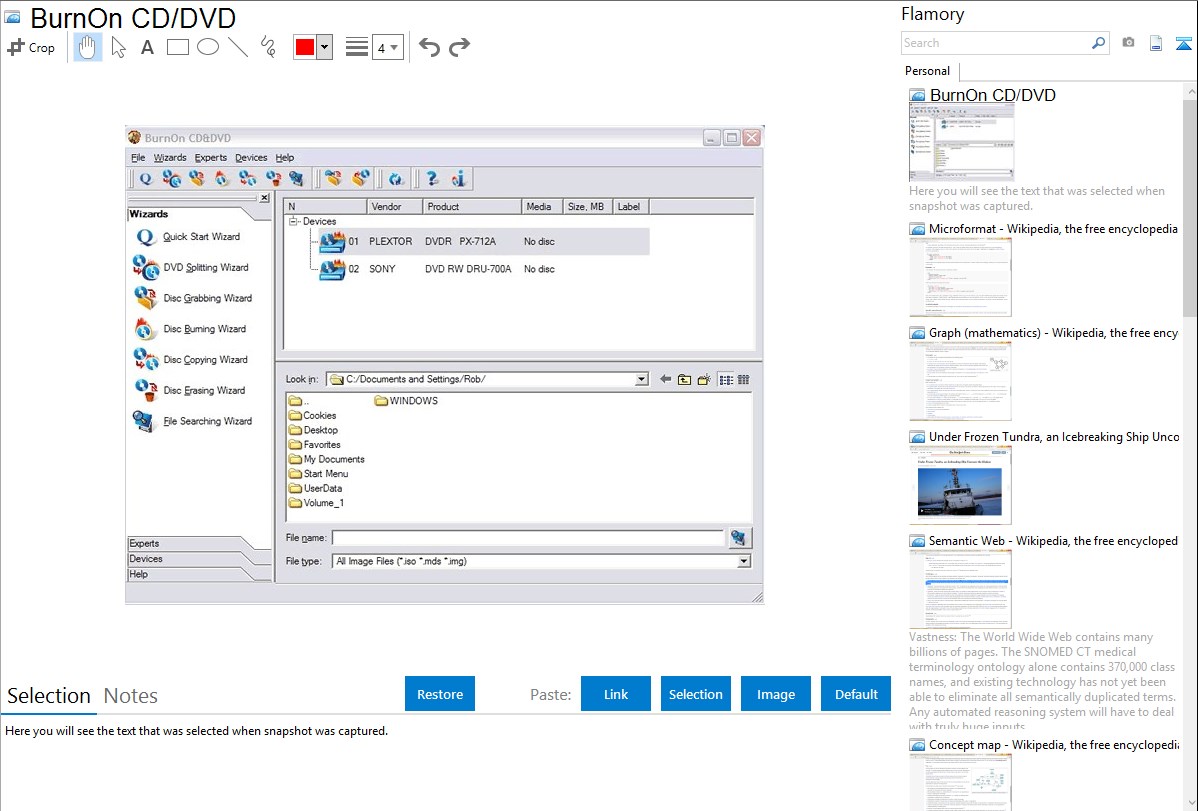The height and width of the screenshot is (811, 1198).
Task: Choose the freehand squiggle drawing tool
Action: 268,47
